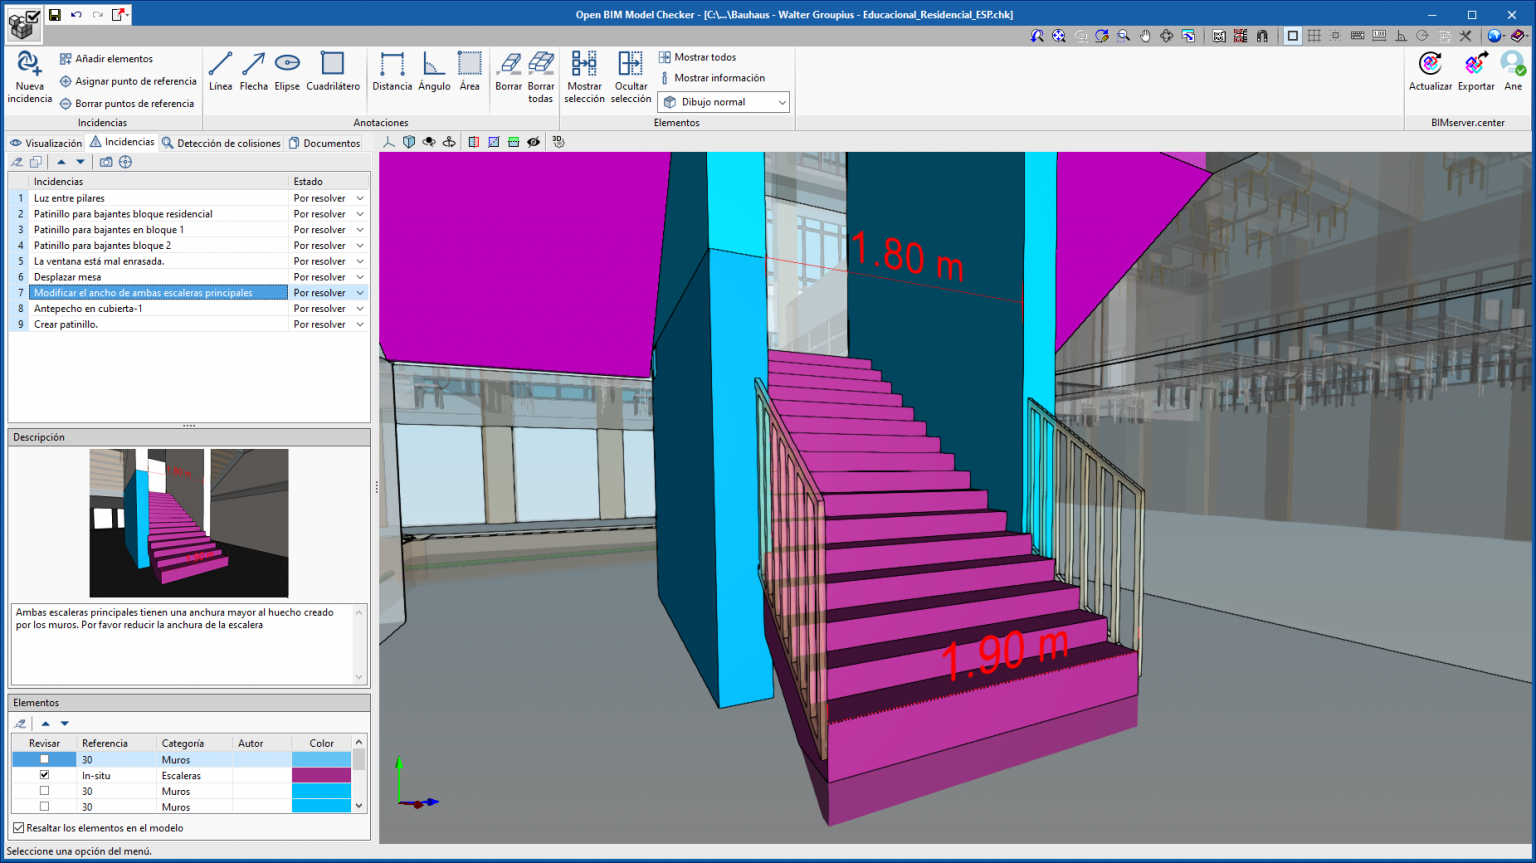Viewport: 1536px width, 863px height.
Task: Click the magenta color swatch for Escaleras
Action: click(322, 775)
